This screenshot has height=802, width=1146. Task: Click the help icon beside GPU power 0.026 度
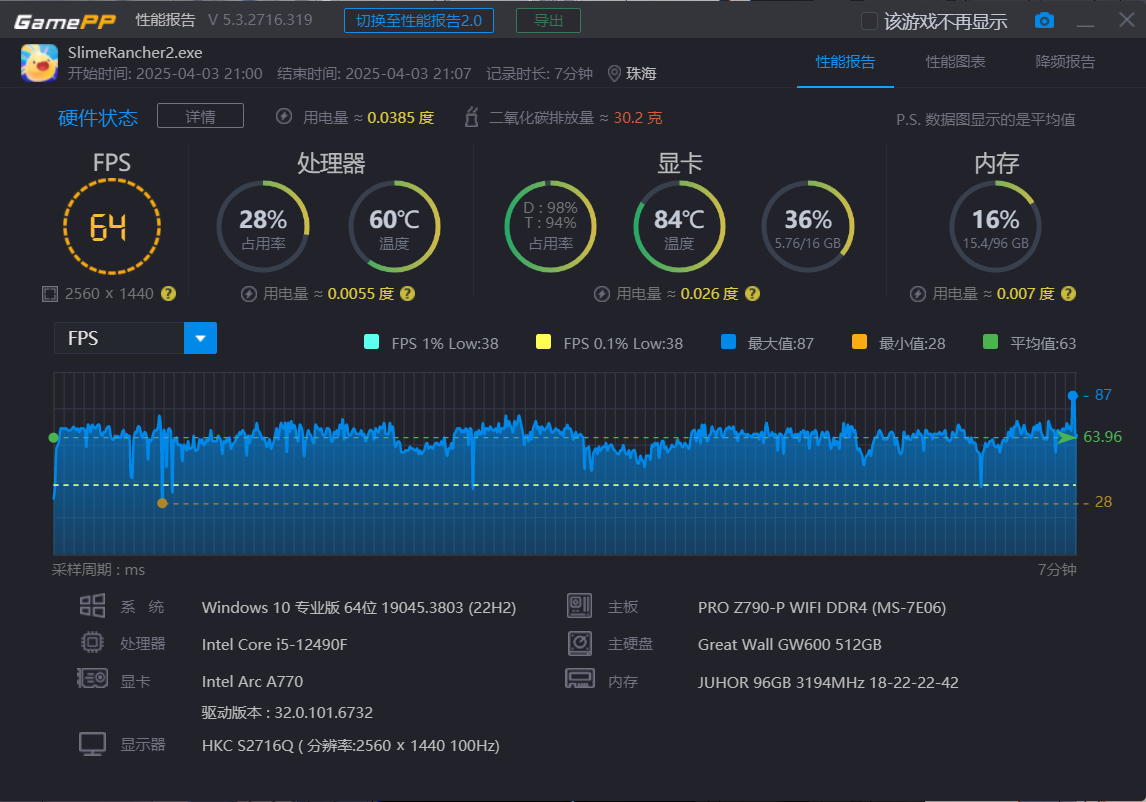tap(752, 294)
